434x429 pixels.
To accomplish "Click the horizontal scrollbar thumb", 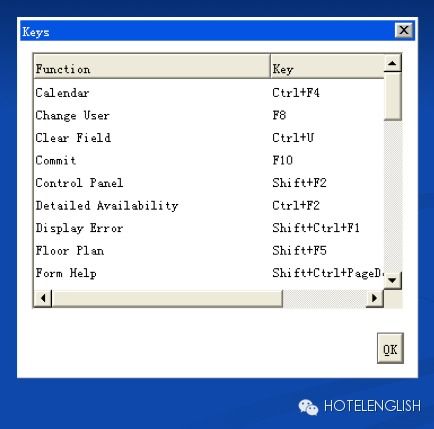I will coord(167,298).
